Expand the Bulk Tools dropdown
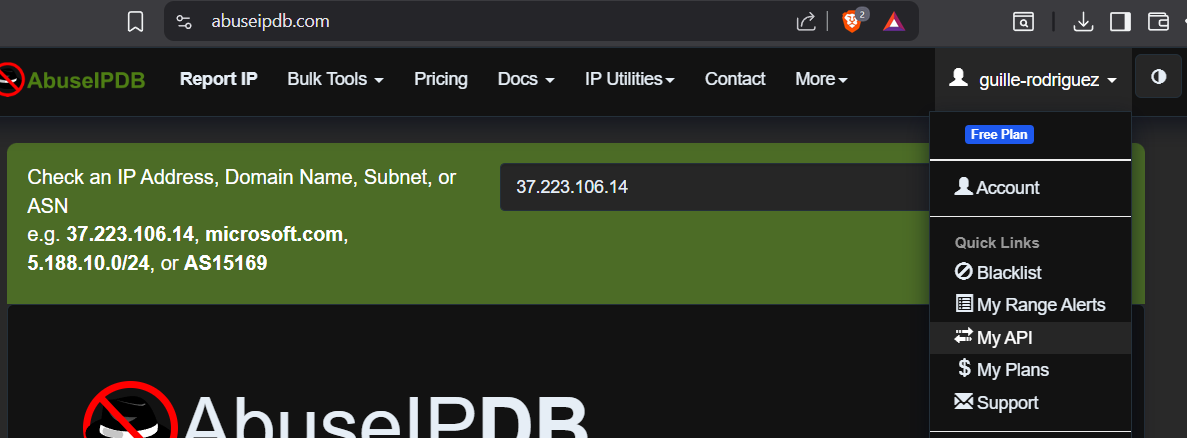Viewport: 1187px width, 438px height. pos(335,79)
